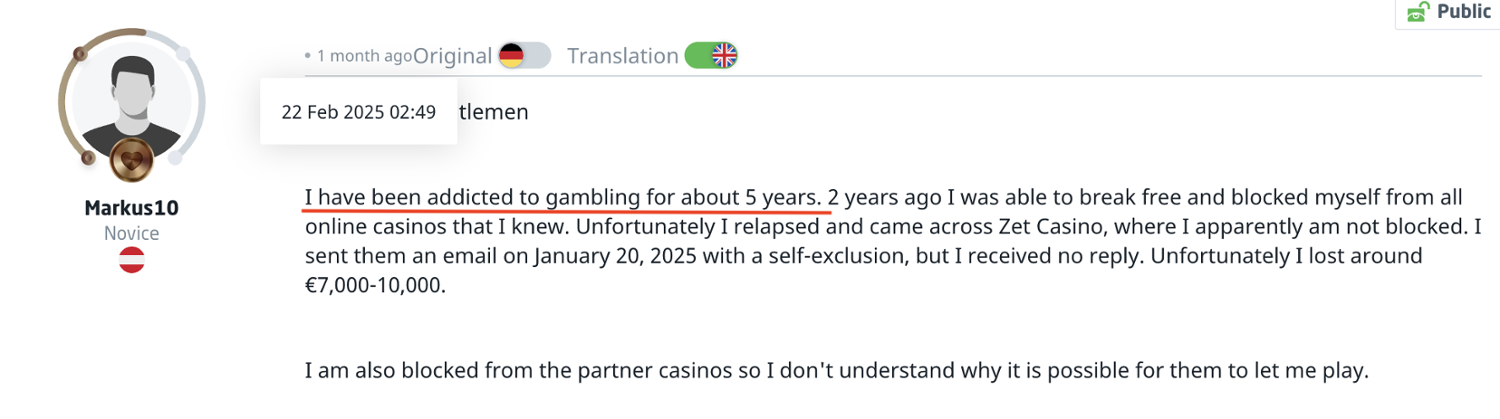
Task: Click the bronze heart badge on avatar
Action: tap(130, 159)
